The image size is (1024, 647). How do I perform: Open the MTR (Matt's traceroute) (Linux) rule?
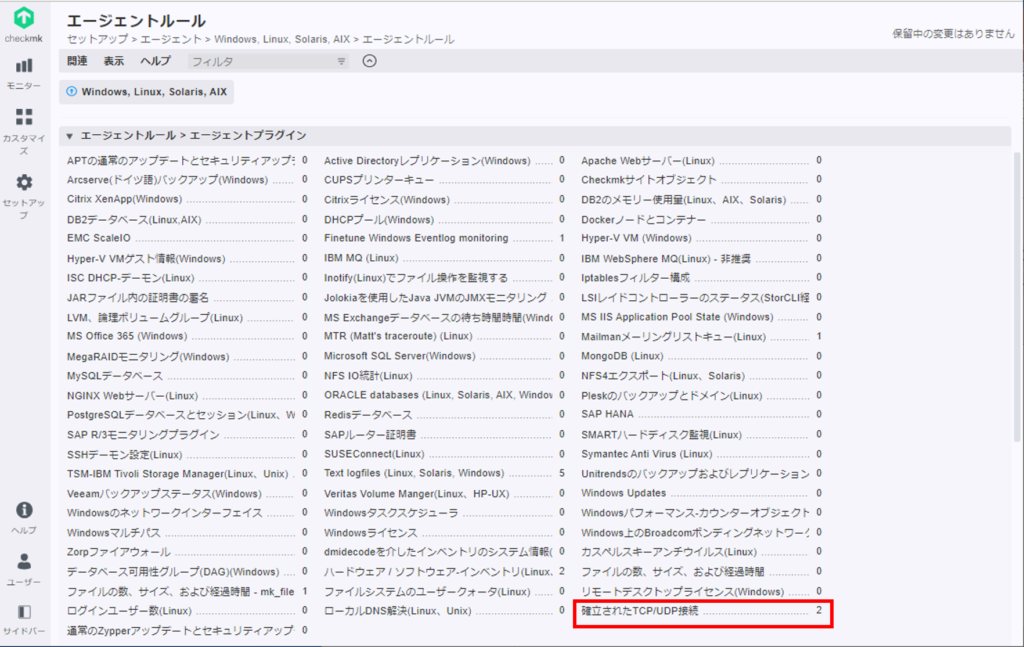pos(398,336)
